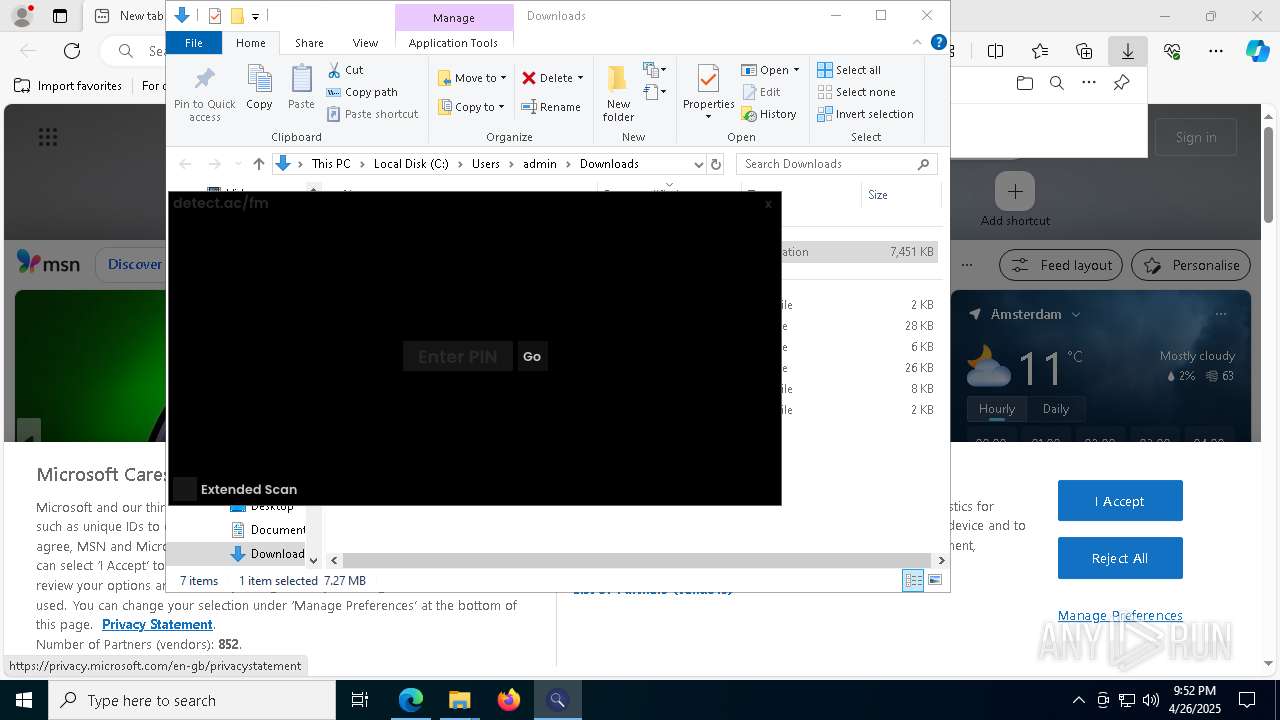The height and width of the screenshot is (720, 1280).
Task: Click the Personalise button on MSN
Action: pyautogui.click(x=1191, y=265)
